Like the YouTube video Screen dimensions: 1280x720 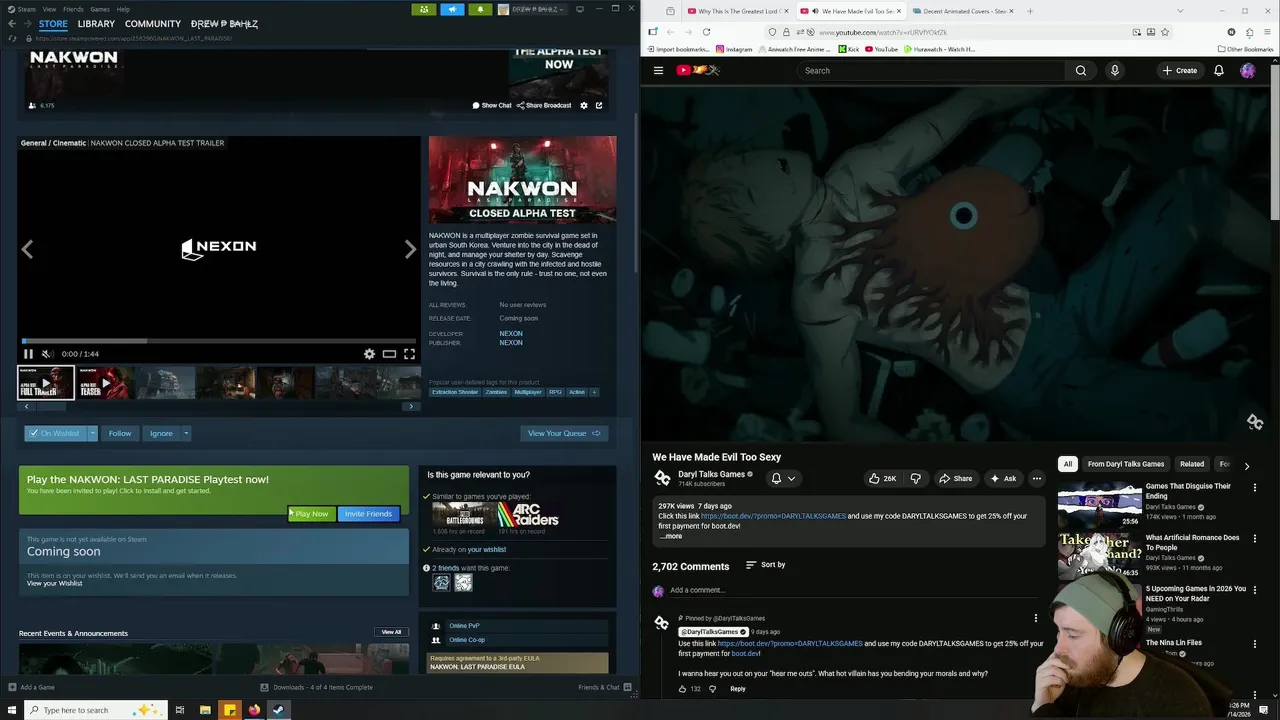(882, 479)
